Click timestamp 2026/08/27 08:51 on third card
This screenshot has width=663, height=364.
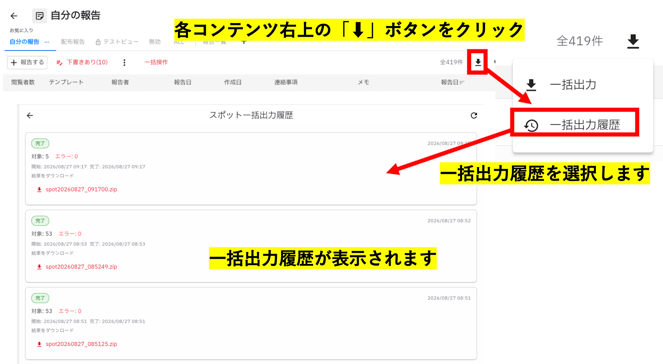[x=449, y=298]
